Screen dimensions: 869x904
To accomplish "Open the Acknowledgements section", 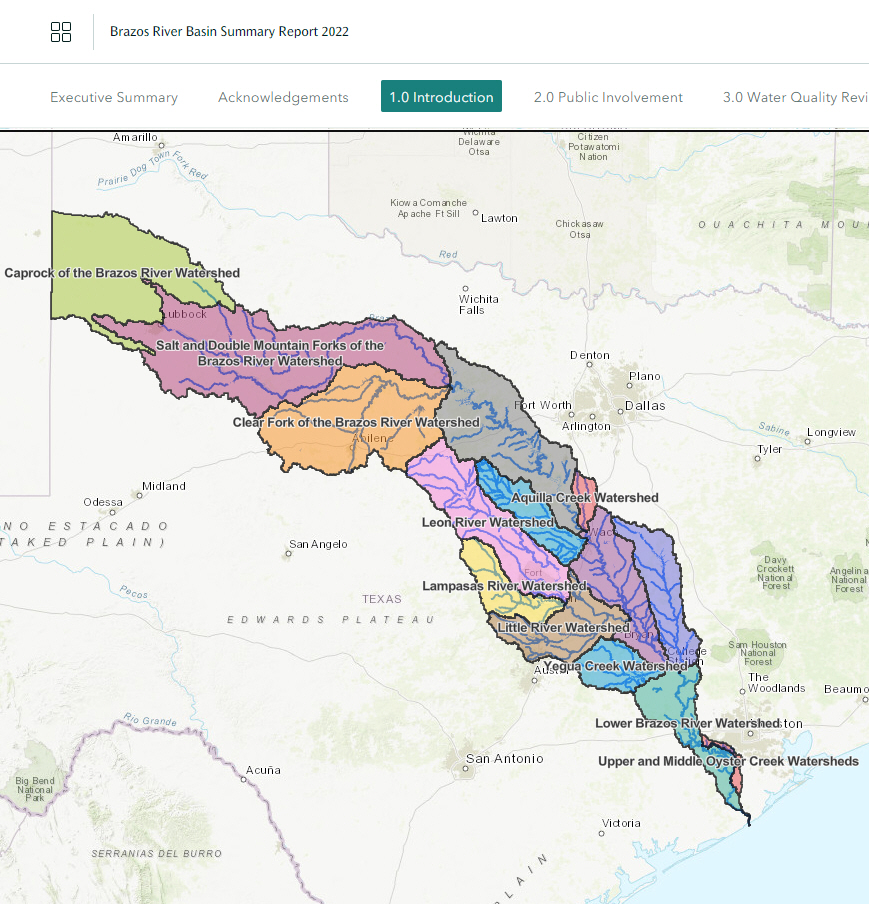I will coord(283,96).
